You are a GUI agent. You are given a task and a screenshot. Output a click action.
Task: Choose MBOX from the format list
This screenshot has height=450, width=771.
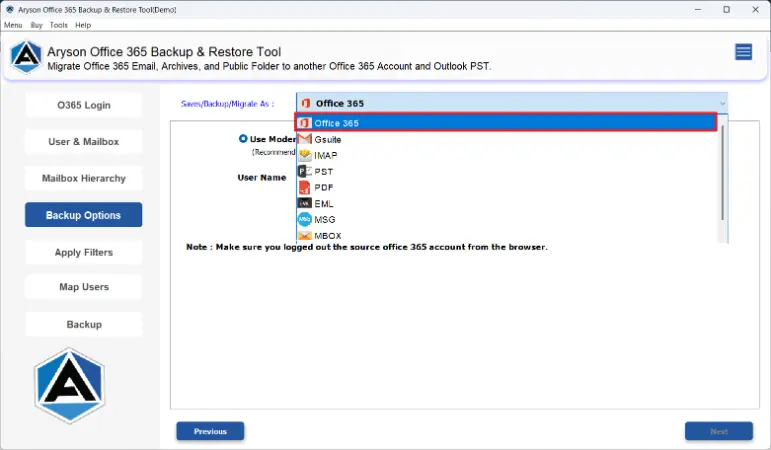tap(507, 236)
